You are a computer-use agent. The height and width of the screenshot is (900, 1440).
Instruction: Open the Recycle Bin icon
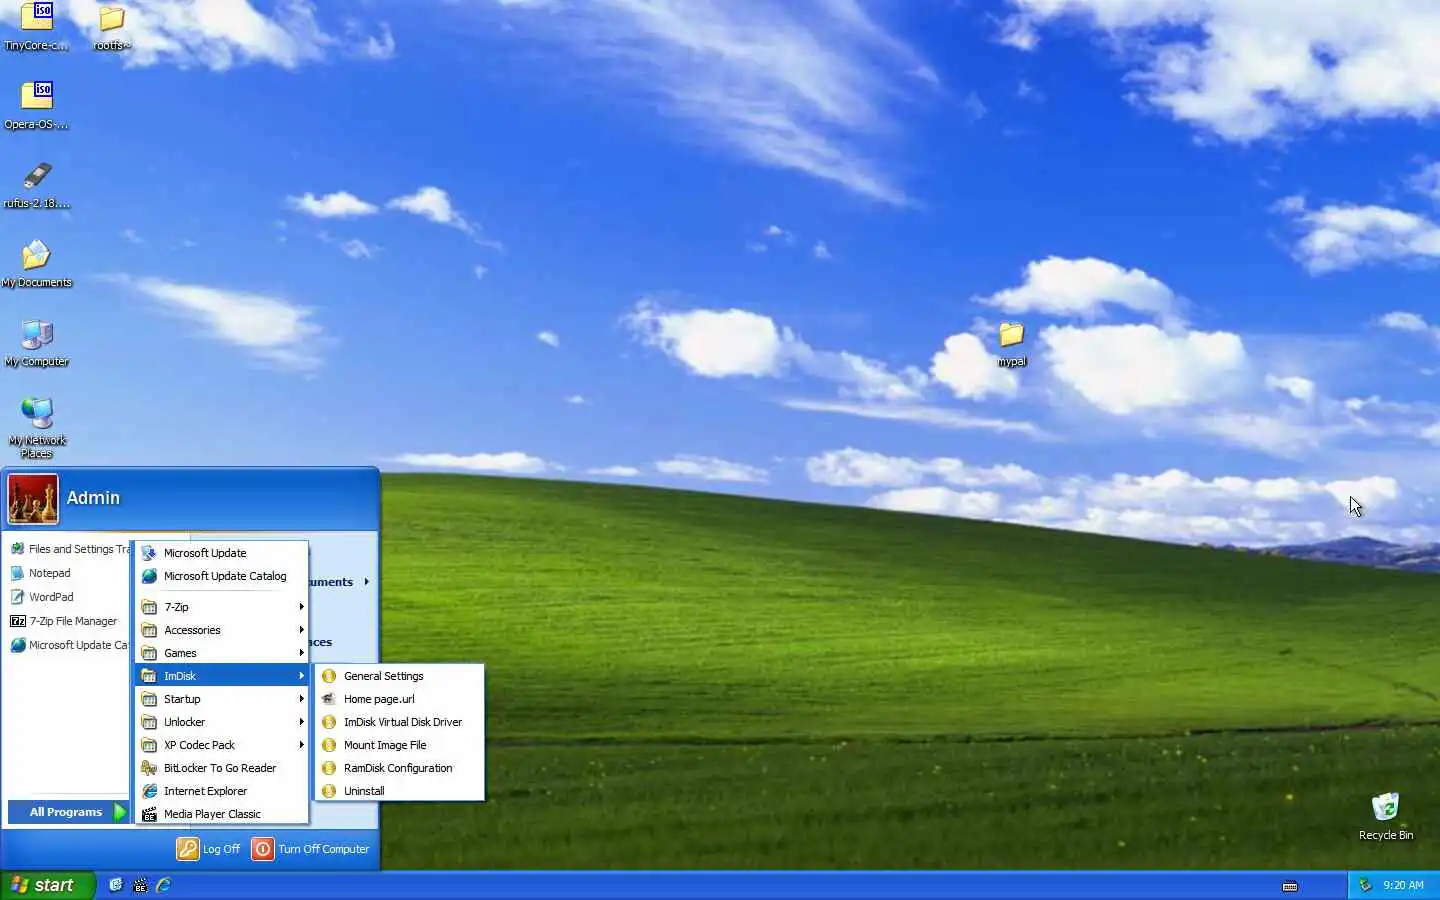coord(1386,816)
